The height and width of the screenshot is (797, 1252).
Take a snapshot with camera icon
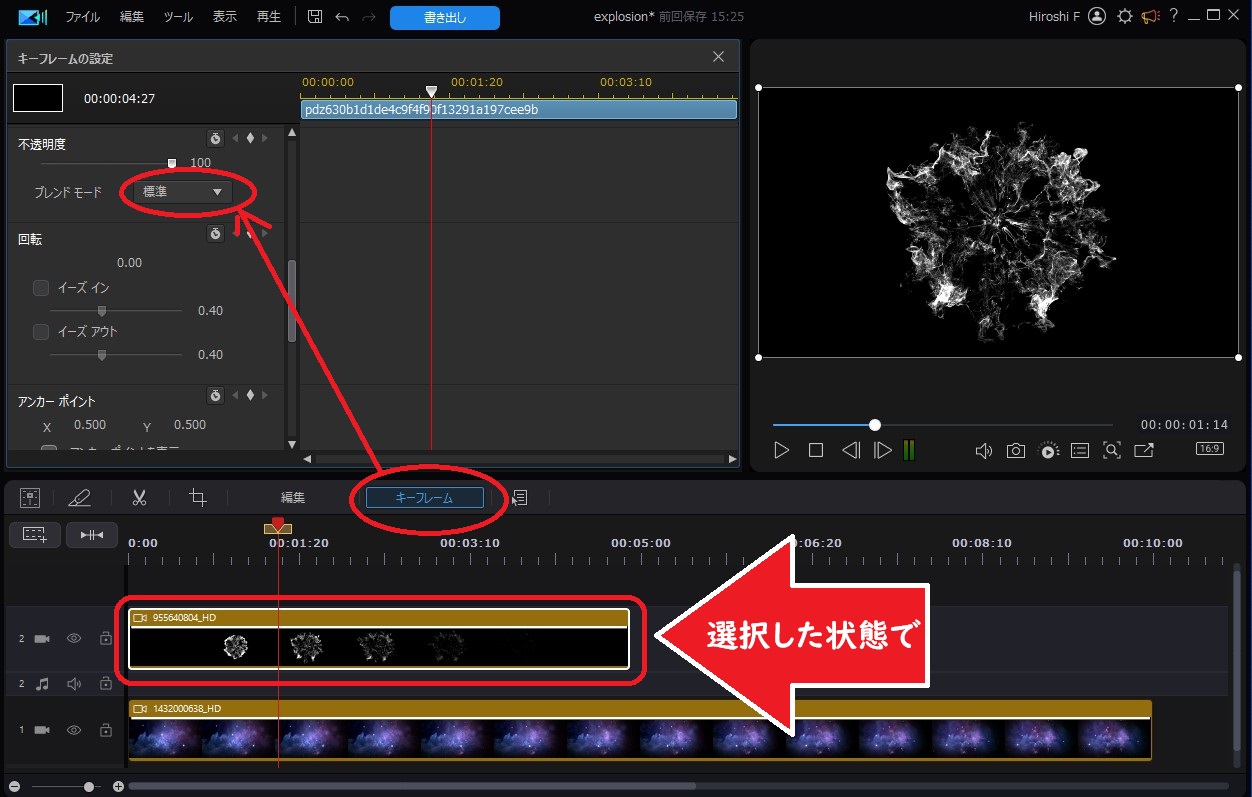(1016, 451)
